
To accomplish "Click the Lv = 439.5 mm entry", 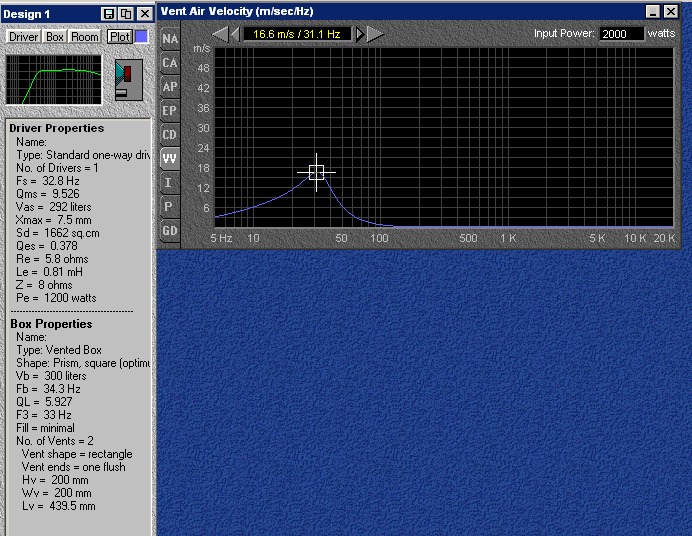I will tap(59, 506).
